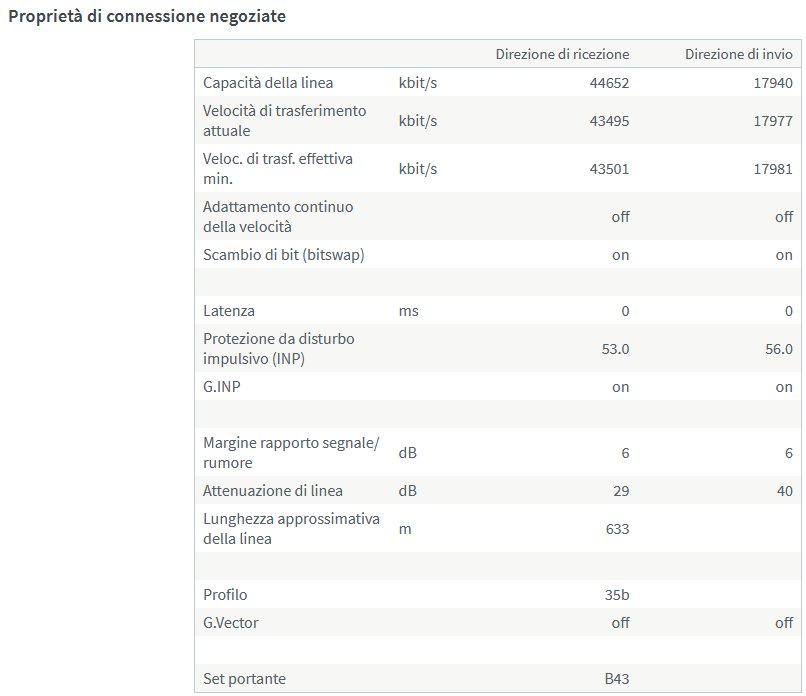Click the 'Direzione di invio' column header
Screen dimensions: 806x696
point(738,54)
